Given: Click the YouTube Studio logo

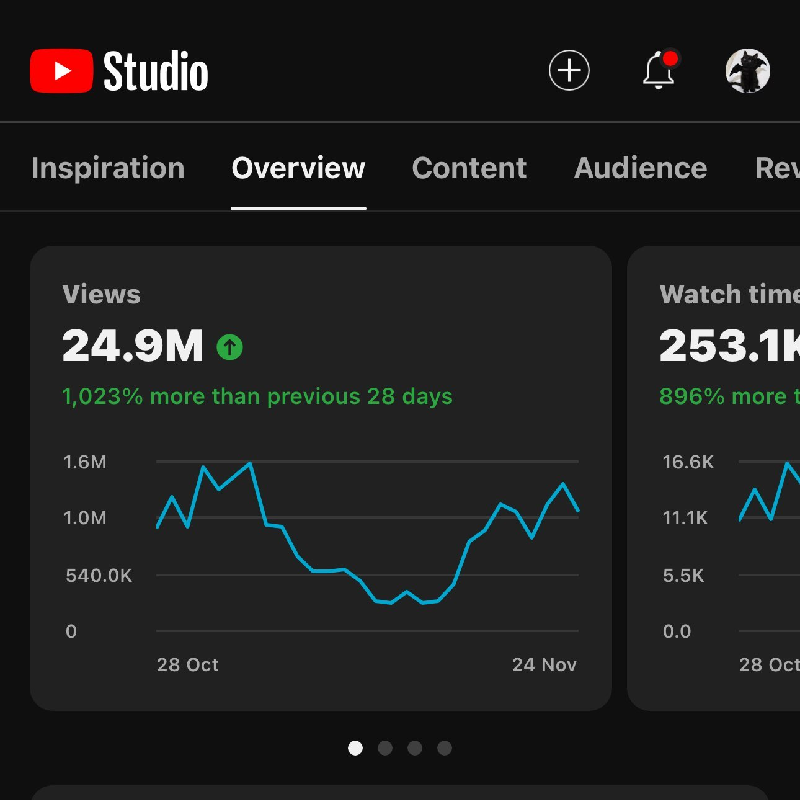Looking at the screenshot, I should pyautogui.click(x=119, y=71).
